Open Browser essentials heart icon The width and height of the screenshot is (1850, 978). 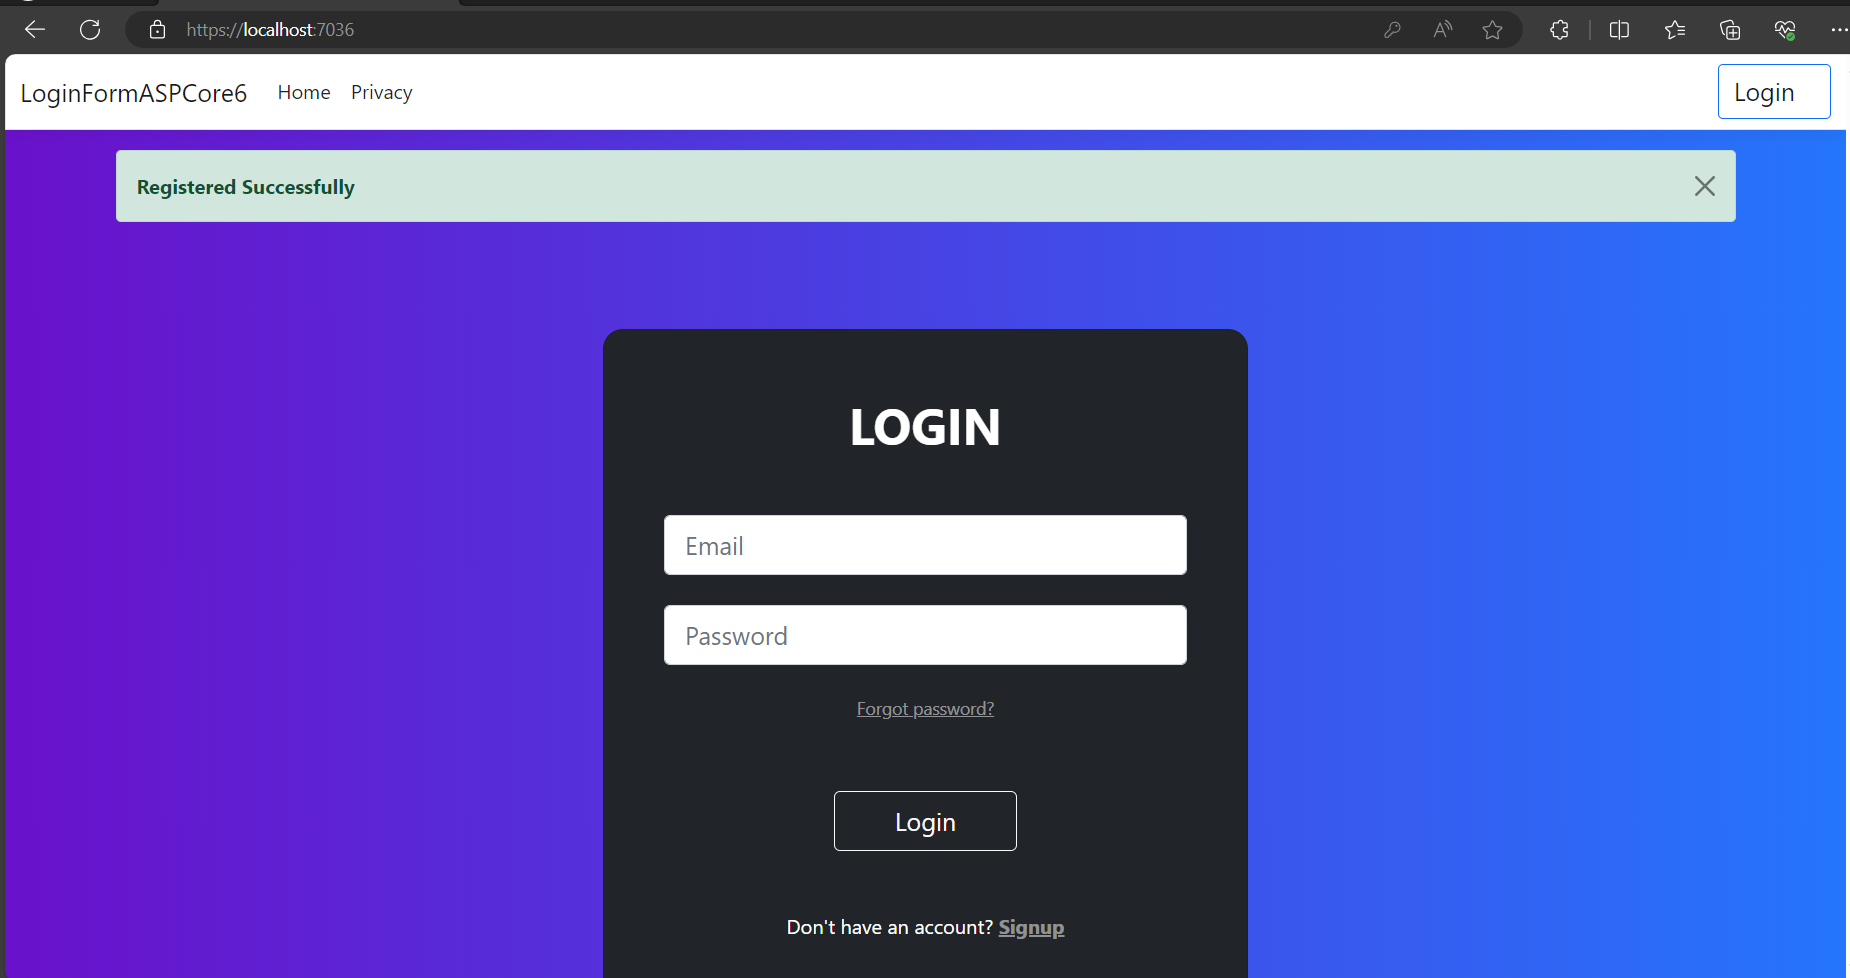coord(1785,30)
